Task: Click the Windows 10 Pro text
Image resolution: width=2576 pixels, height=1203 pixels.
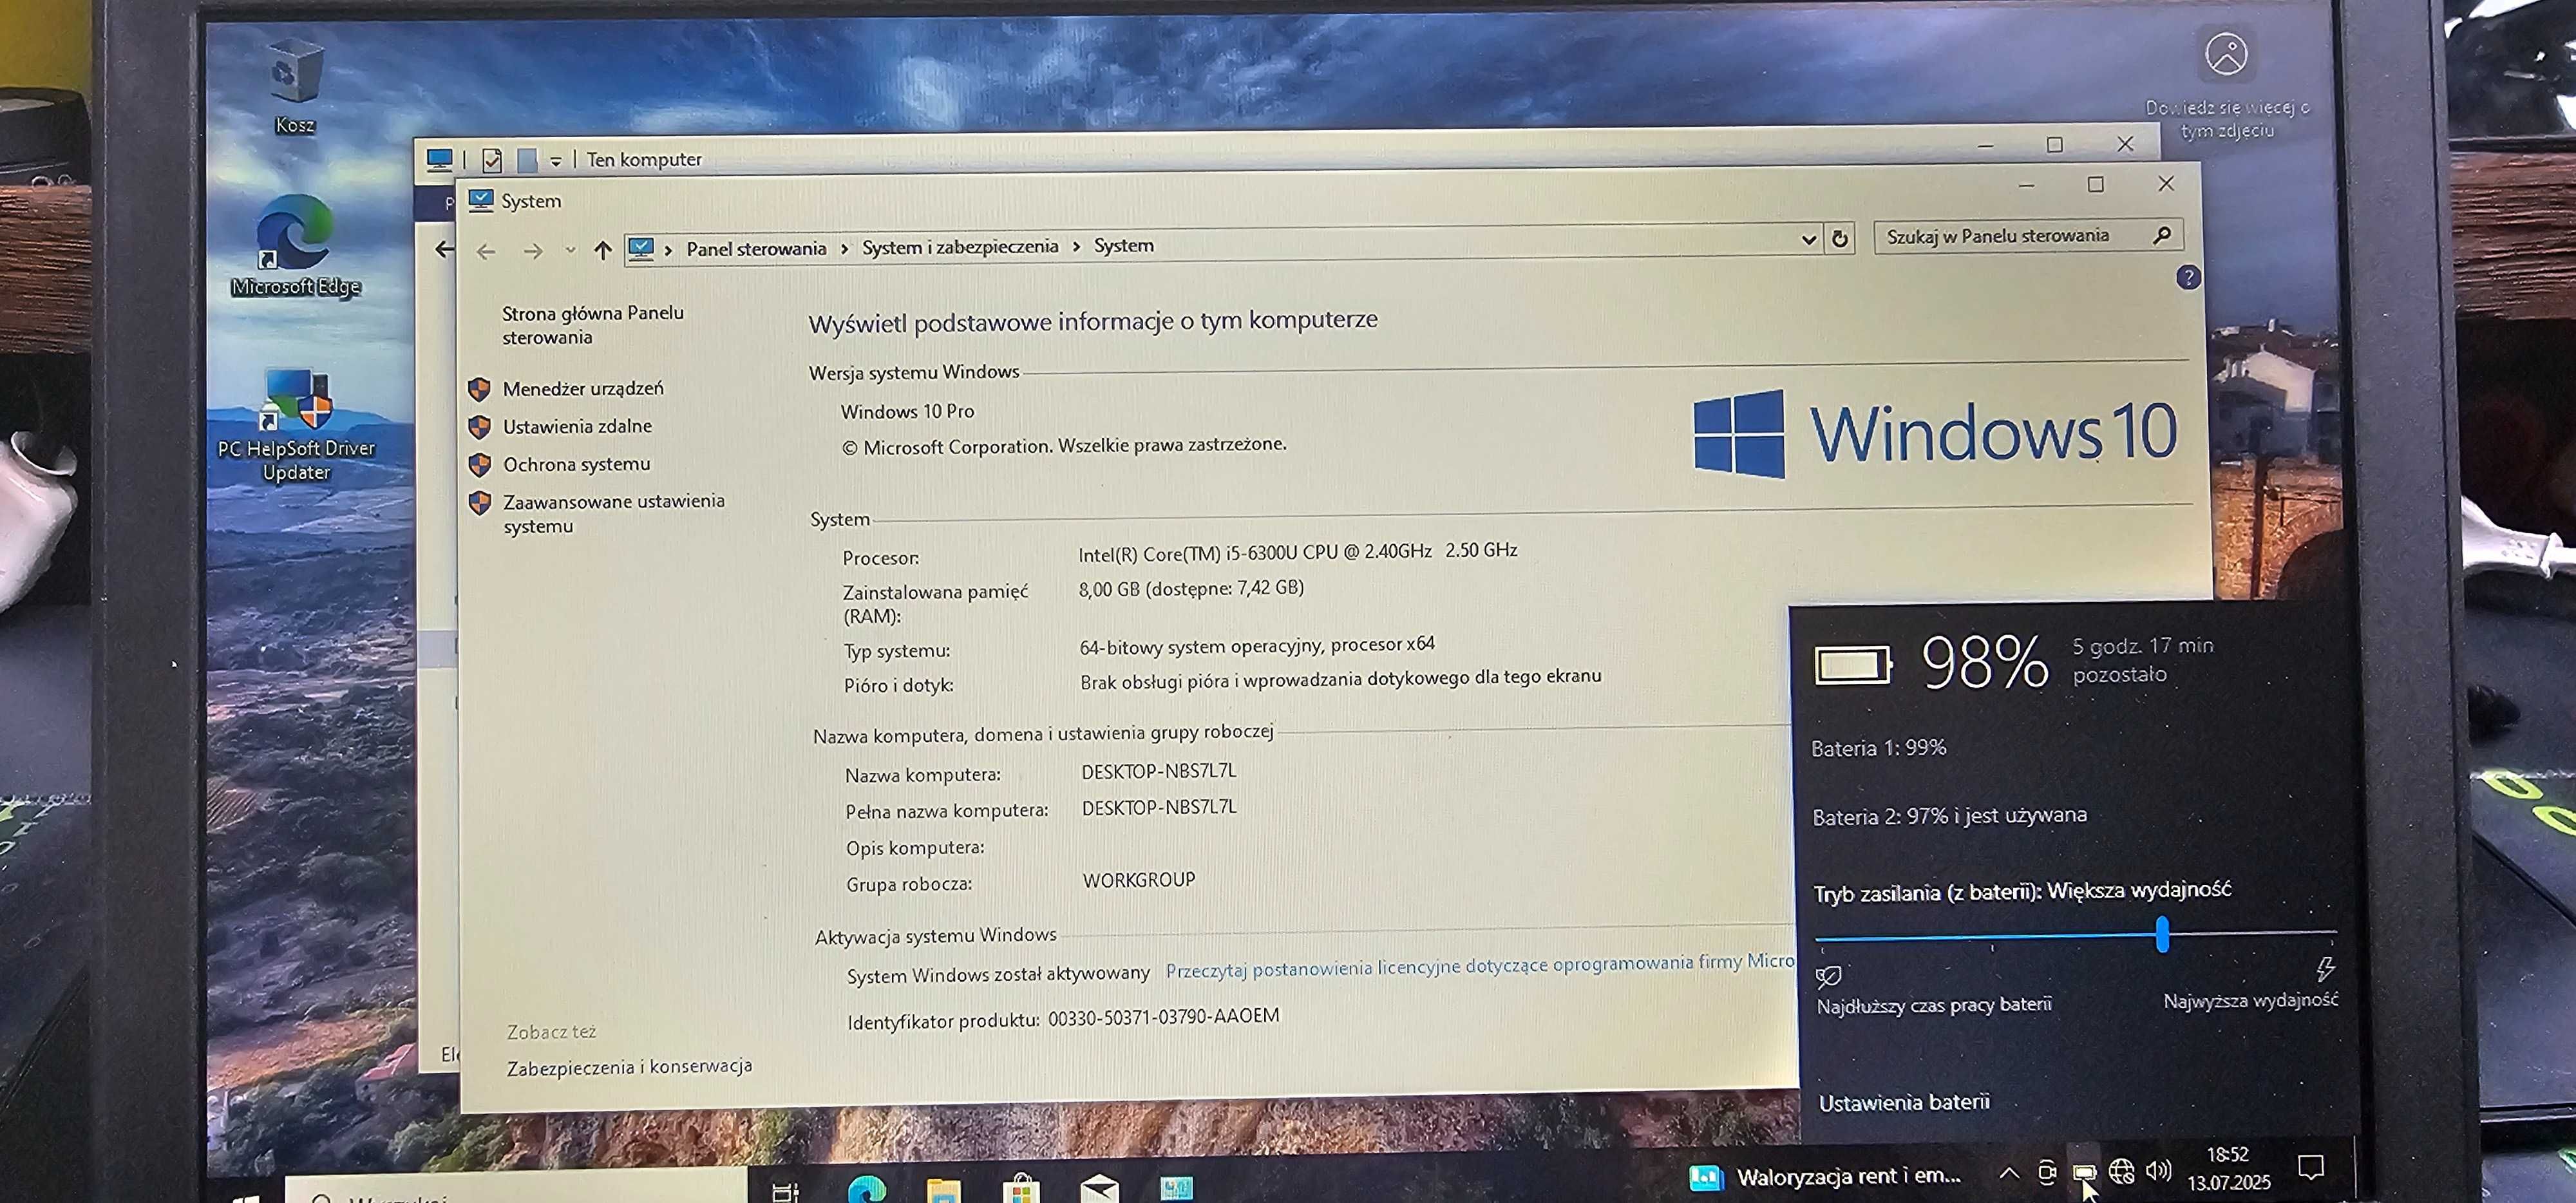Action: [907, 411]
